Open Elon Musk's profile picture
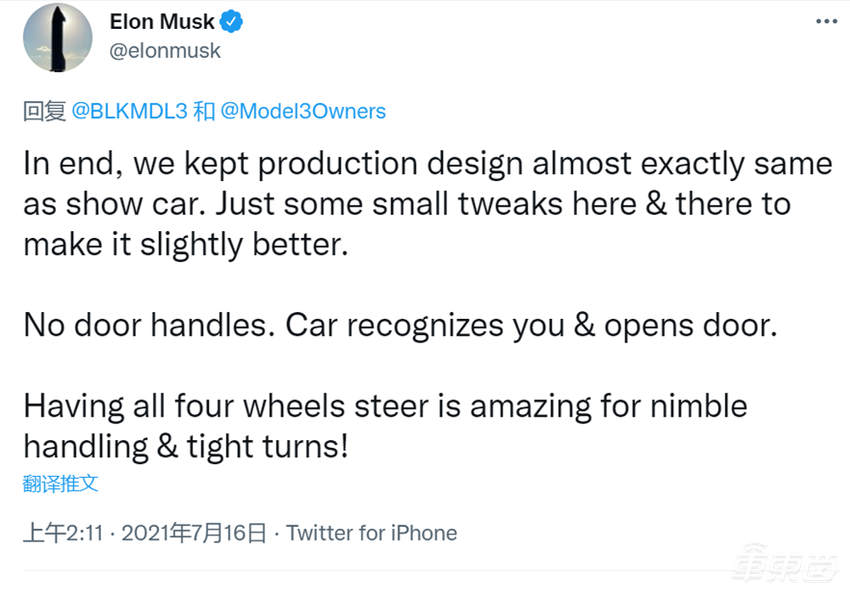Viewport: 850px width, 595px height. coord(58,36)
